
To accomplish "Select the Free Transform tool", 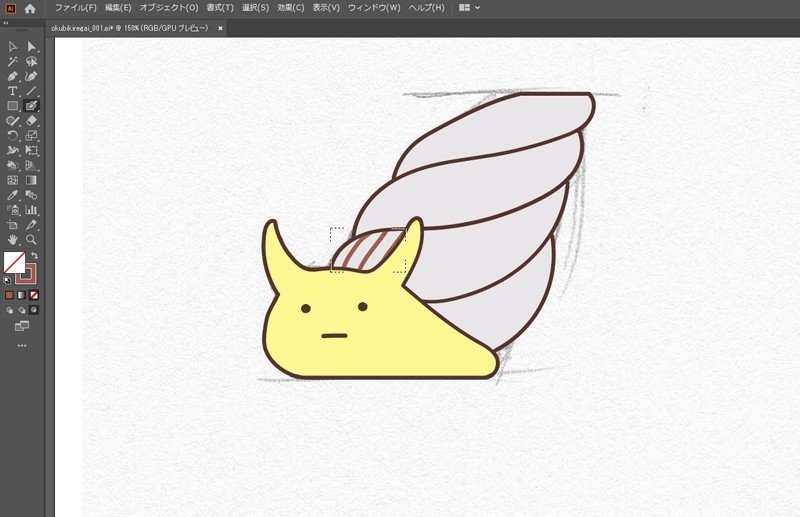I will tap(32, 151).
